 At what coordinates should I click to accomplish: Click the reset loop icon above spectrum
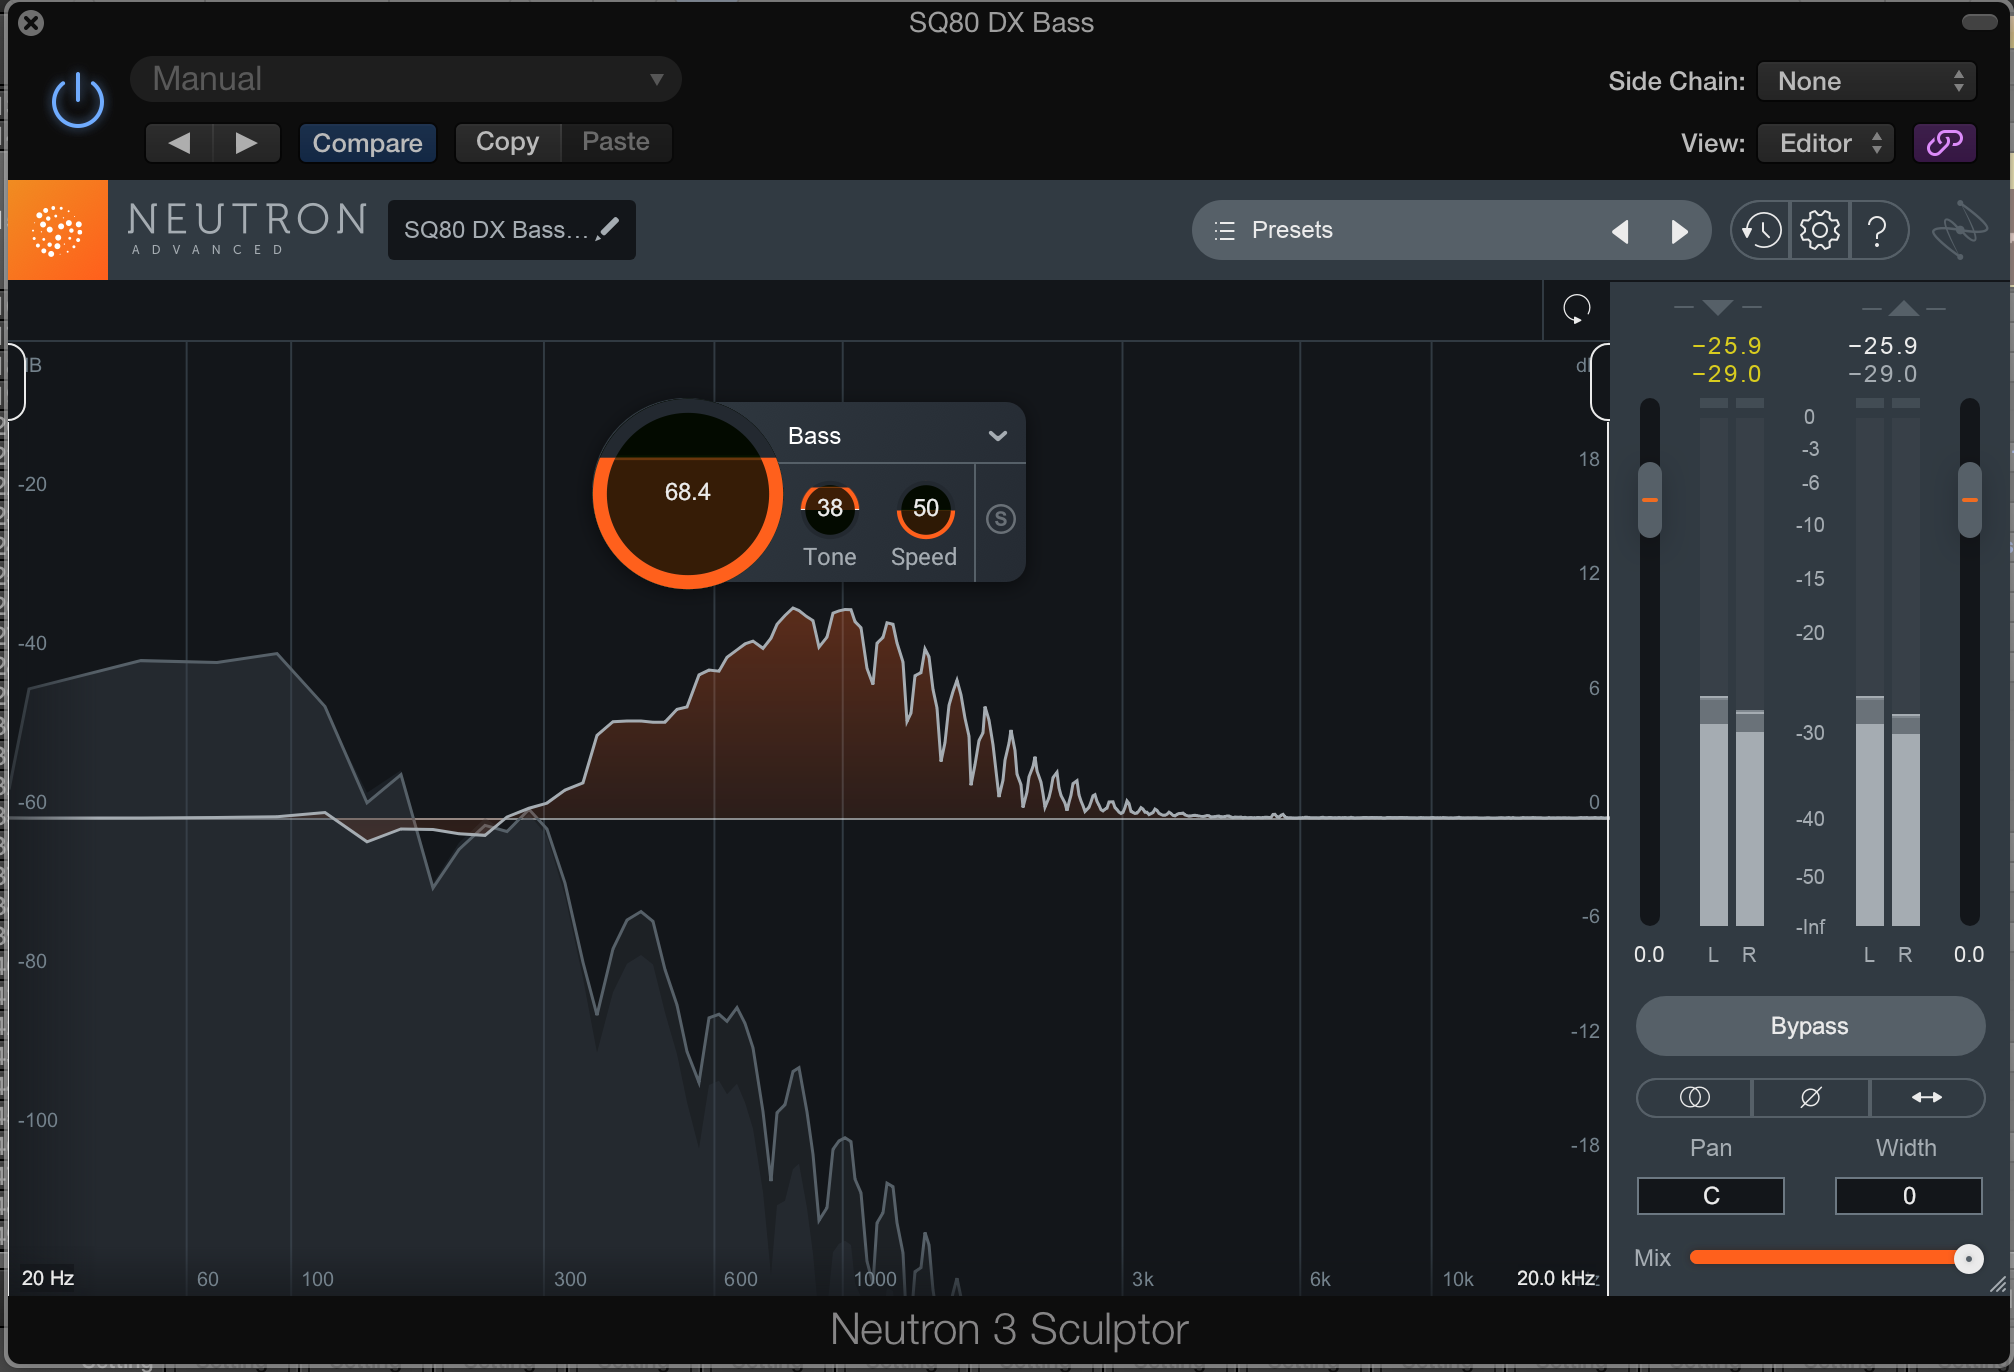point(1577,309)
